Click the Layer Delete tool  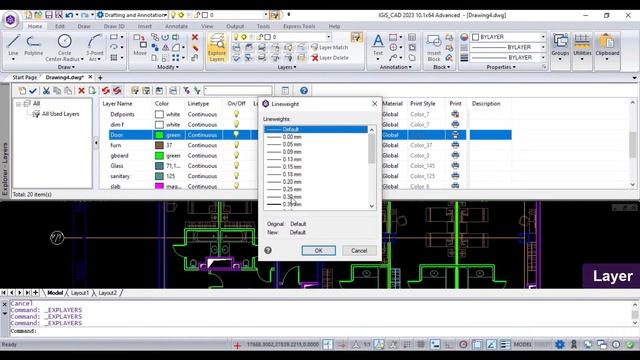tap(330, 58)
